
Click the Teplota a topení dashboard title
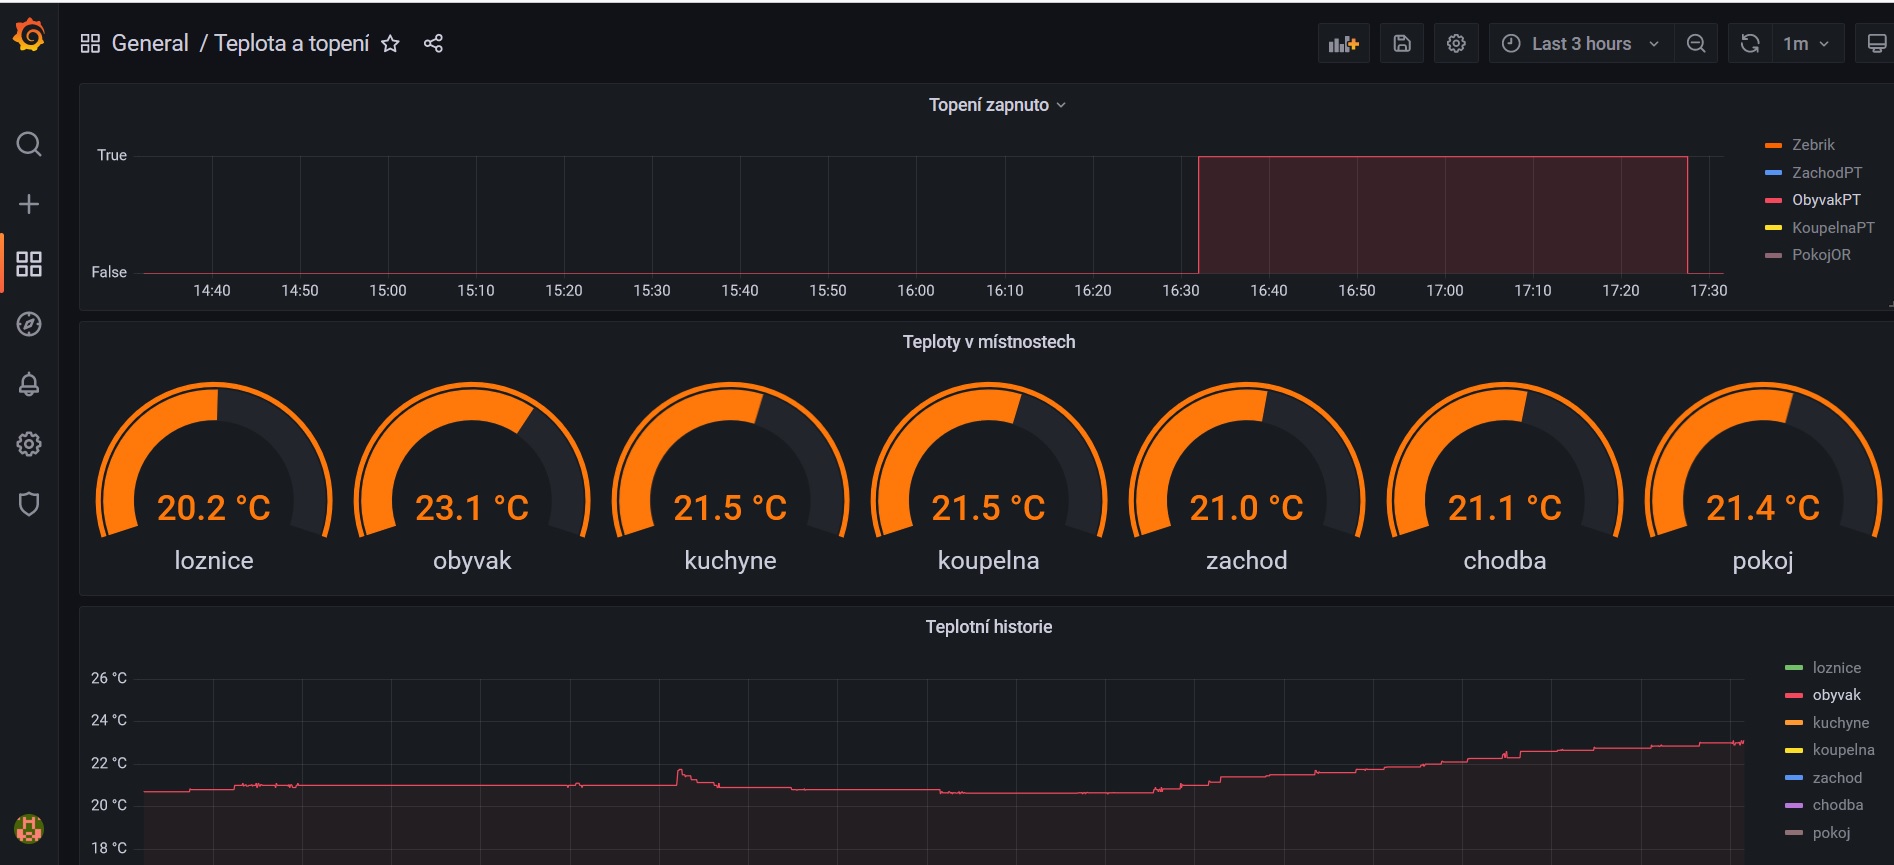point(292,43)
